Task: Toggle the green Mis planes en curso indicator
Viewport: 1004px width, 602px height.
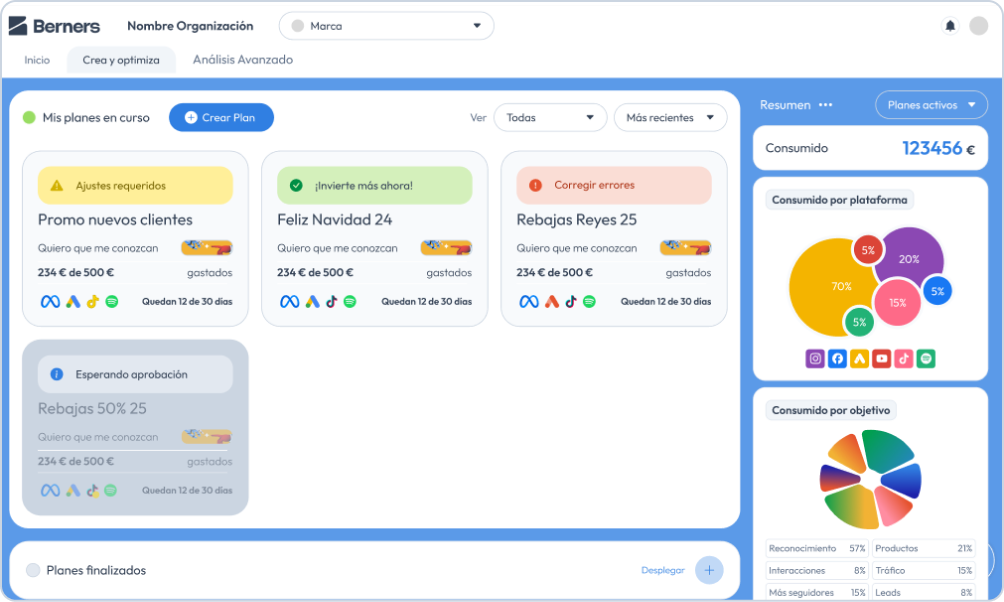Action: 29,118
